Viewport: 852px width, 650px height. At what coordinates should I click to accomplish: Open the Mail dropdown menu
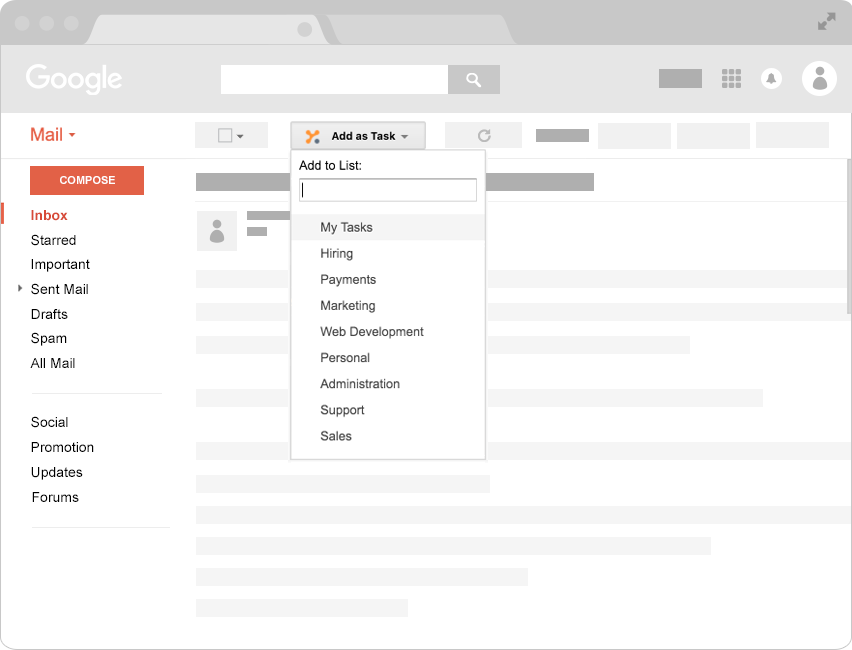pyautogui.click(x=53, y=135)
